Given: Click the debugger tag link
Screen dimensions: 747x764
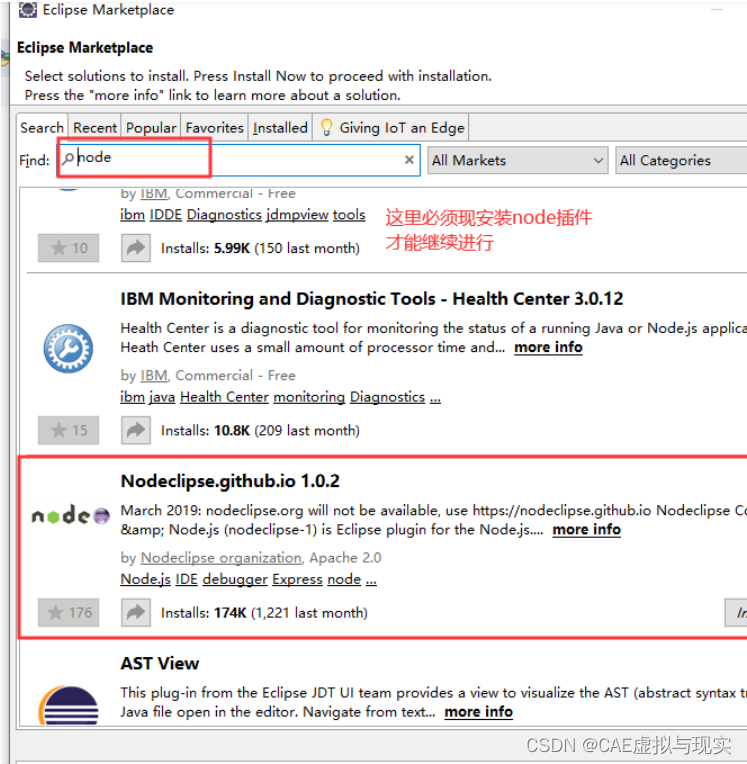Looking at the screenshot, I should [235, 579].
